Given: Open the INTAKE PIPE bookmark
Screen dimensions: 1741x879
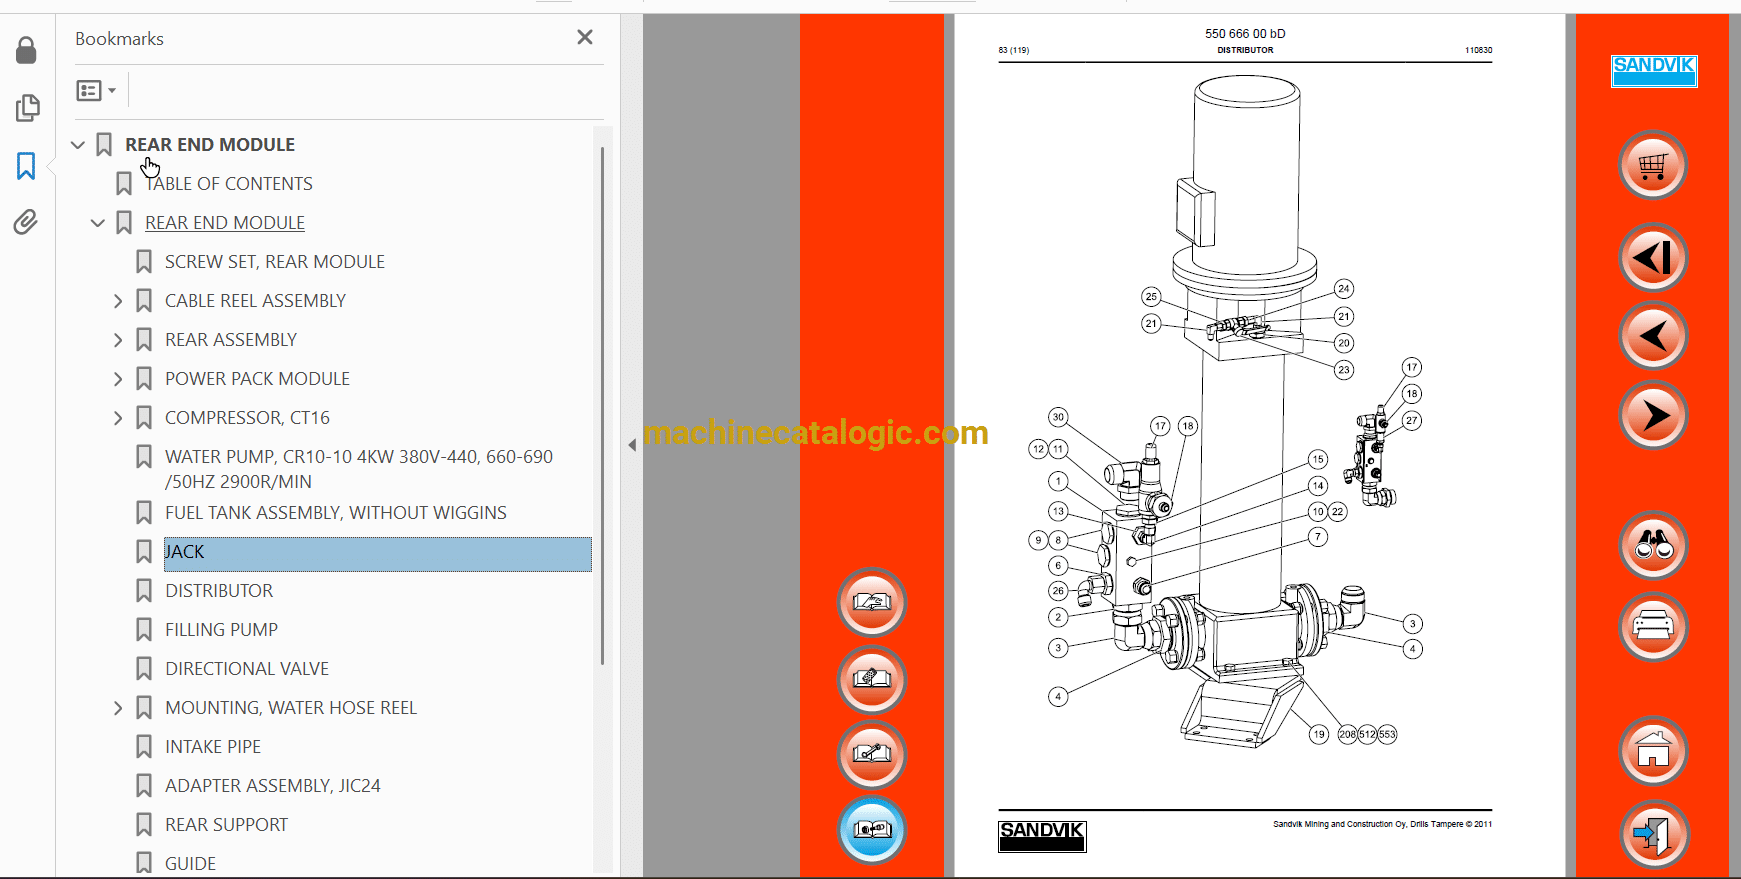Looking at the screenshot, I should [213, 747].
